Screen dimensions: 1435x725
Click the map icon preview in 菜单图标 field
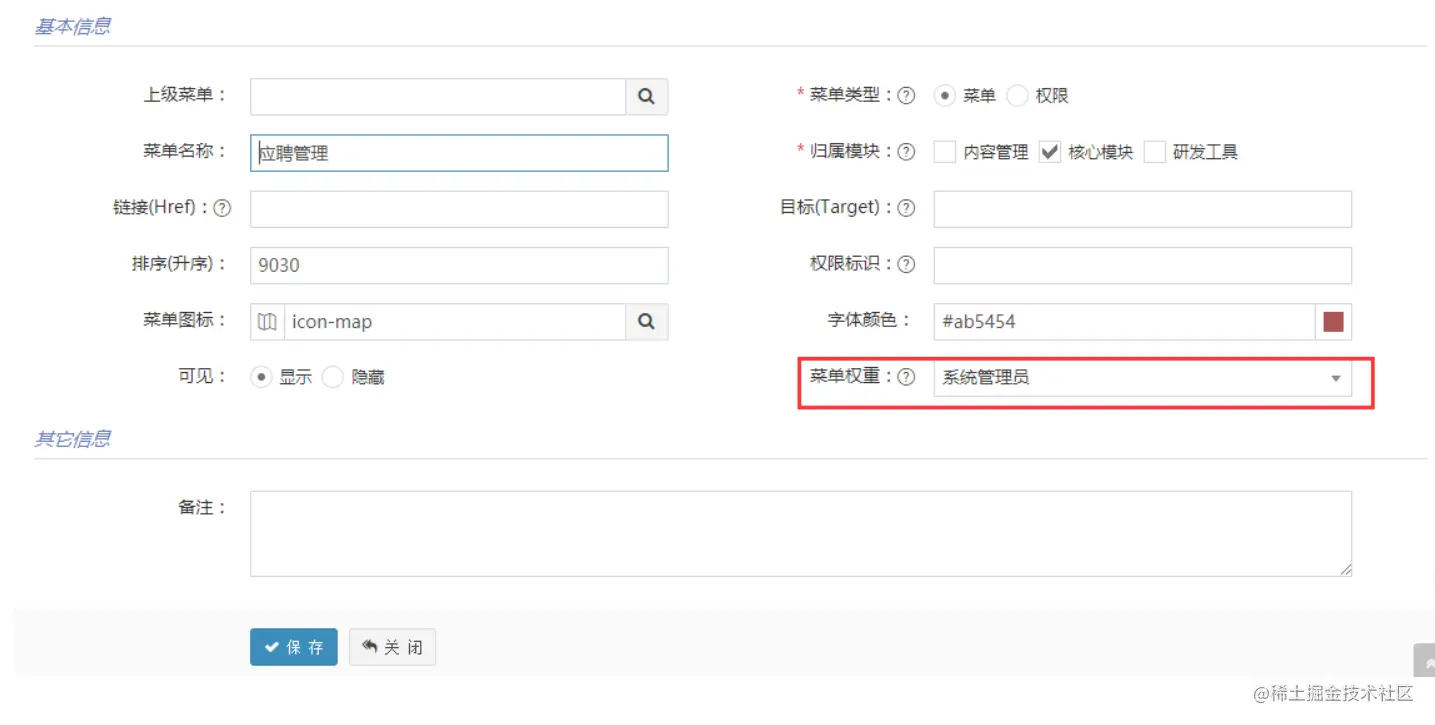click(267, 322)
